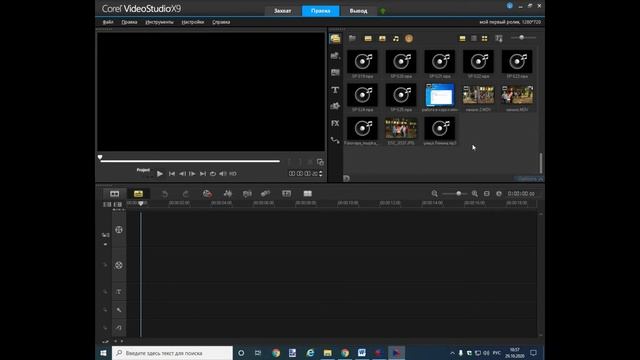
Task: Open Chrome from the taskbar
Action: [276, 353]
